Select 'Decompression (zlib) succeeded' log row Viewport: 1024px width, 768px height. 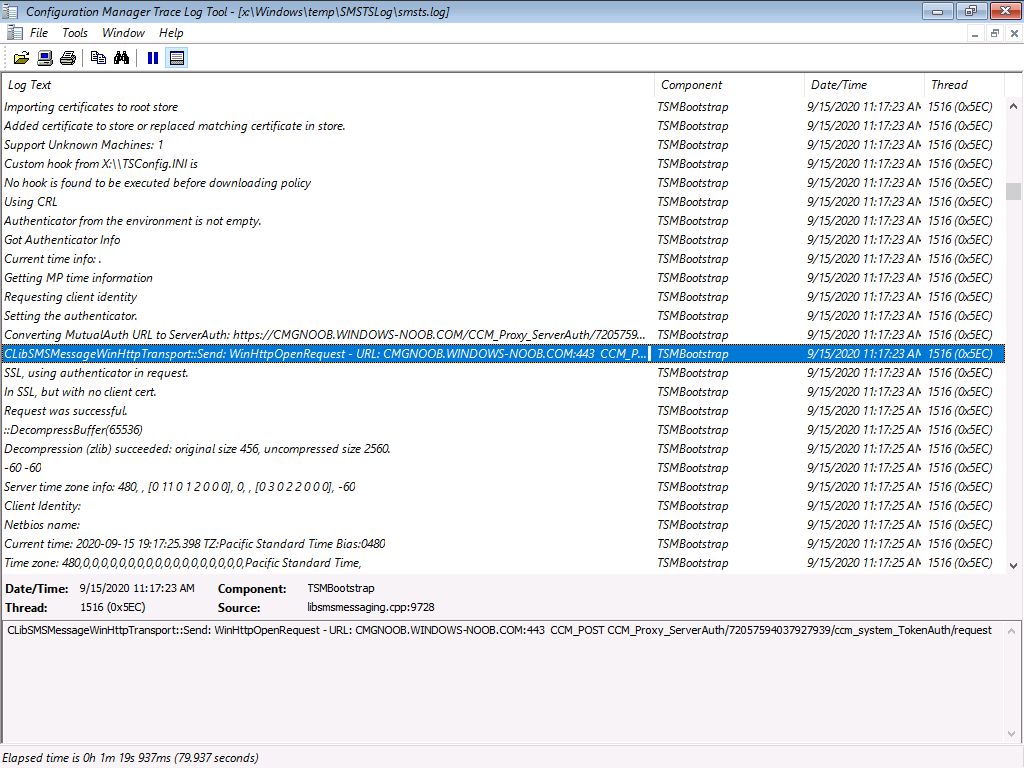coord(503,449)
